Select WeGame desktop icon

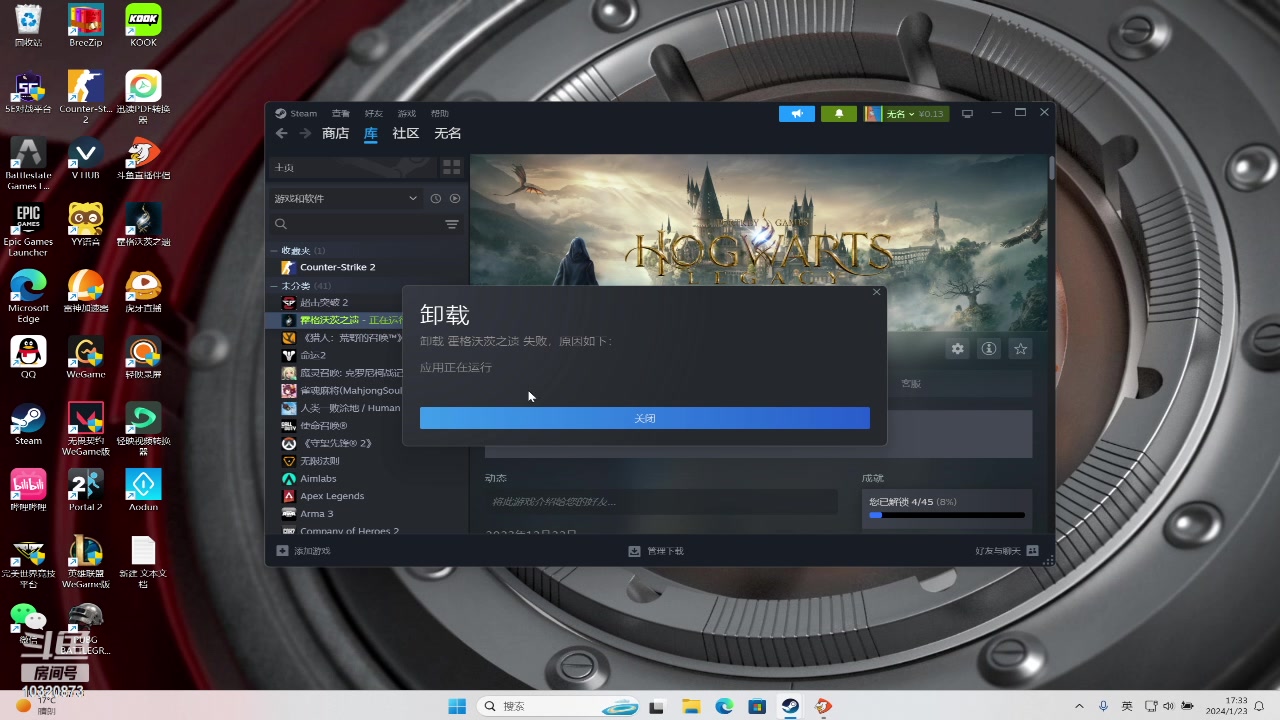click(86, 358)
